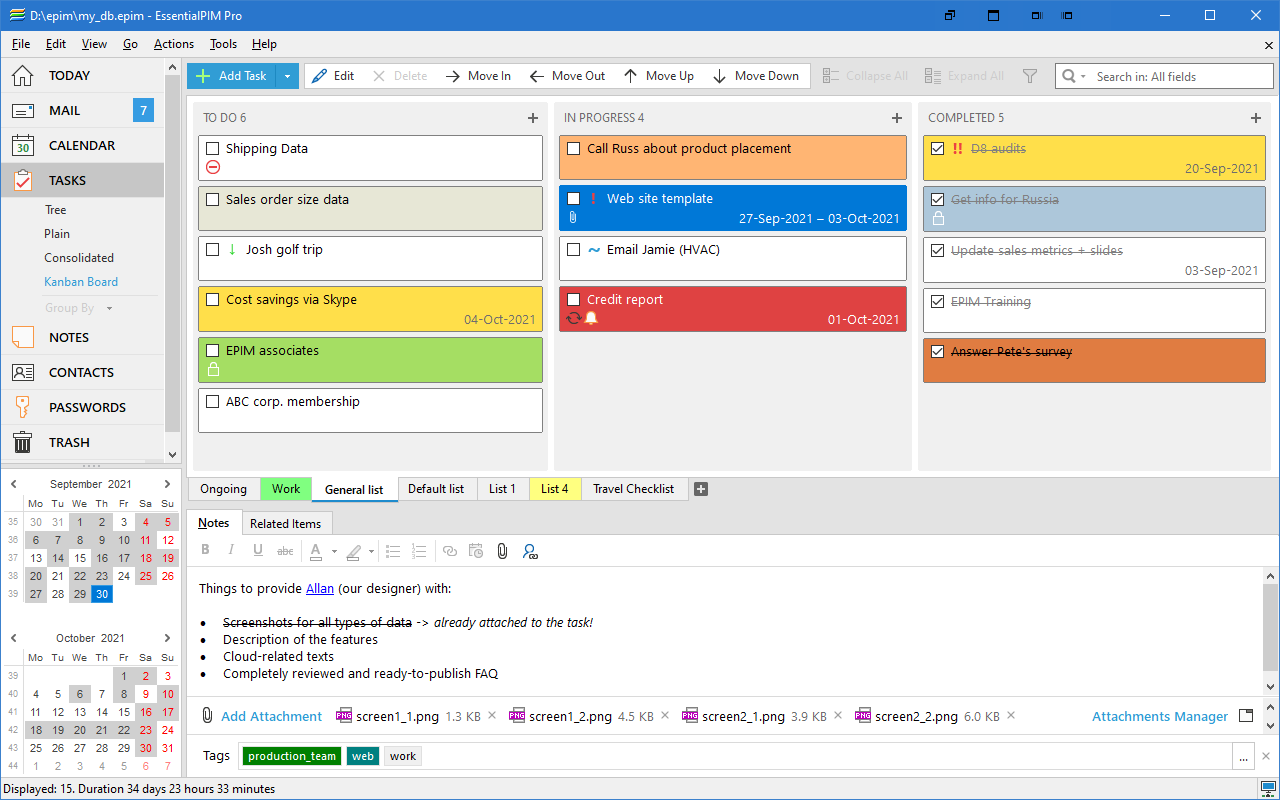
Task: Insert a contact link using the person icon
Action: [x=530, y=550]
